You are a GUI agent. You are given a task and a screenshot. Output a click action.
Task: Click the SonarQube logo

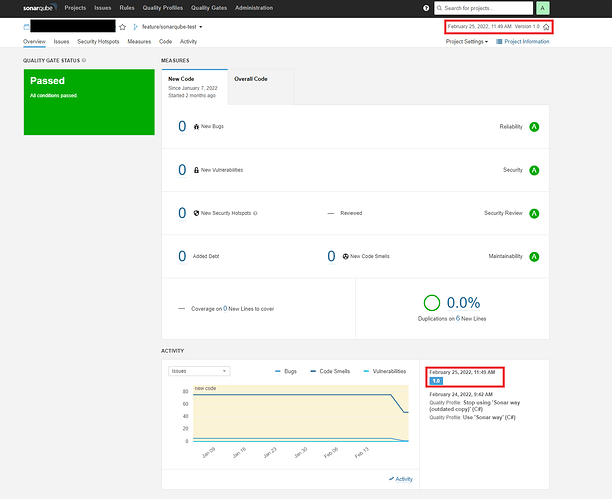tap(39, 7)
